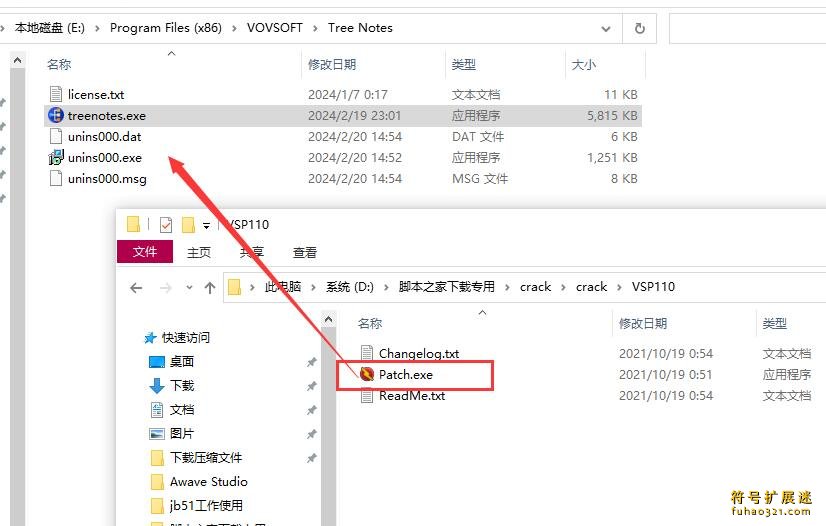Image resolution: width=826 pixels, height=526 pixels.
Task: Expand the chevron after 本地磁盘 (E:)
Action: click(97, 28)
